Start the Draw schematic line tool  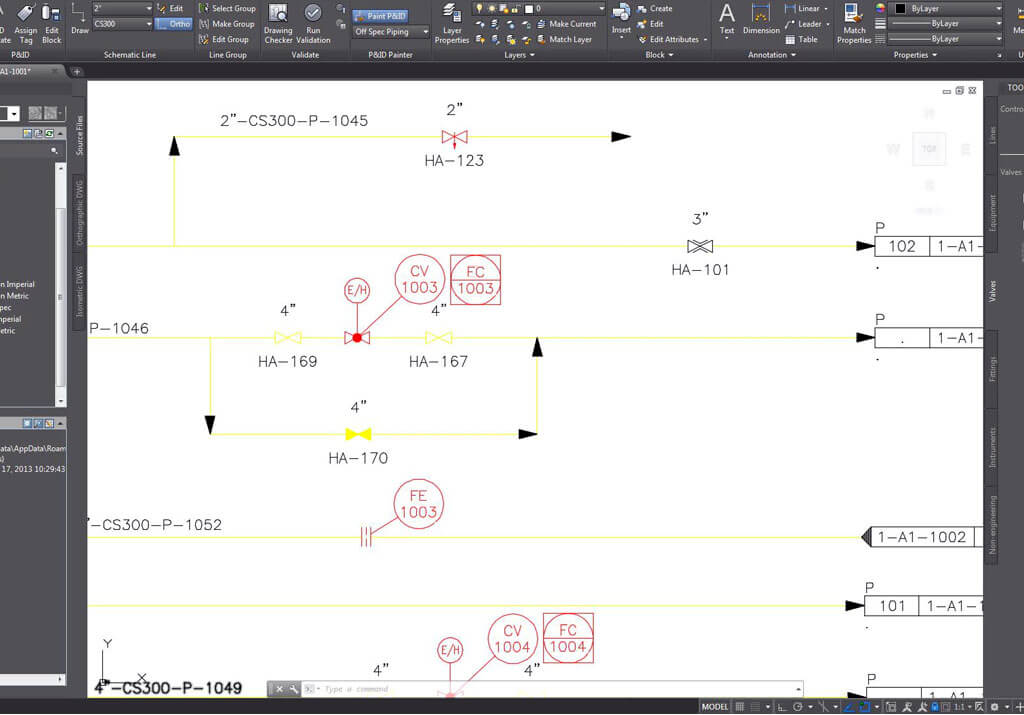(x=80, y=20)
